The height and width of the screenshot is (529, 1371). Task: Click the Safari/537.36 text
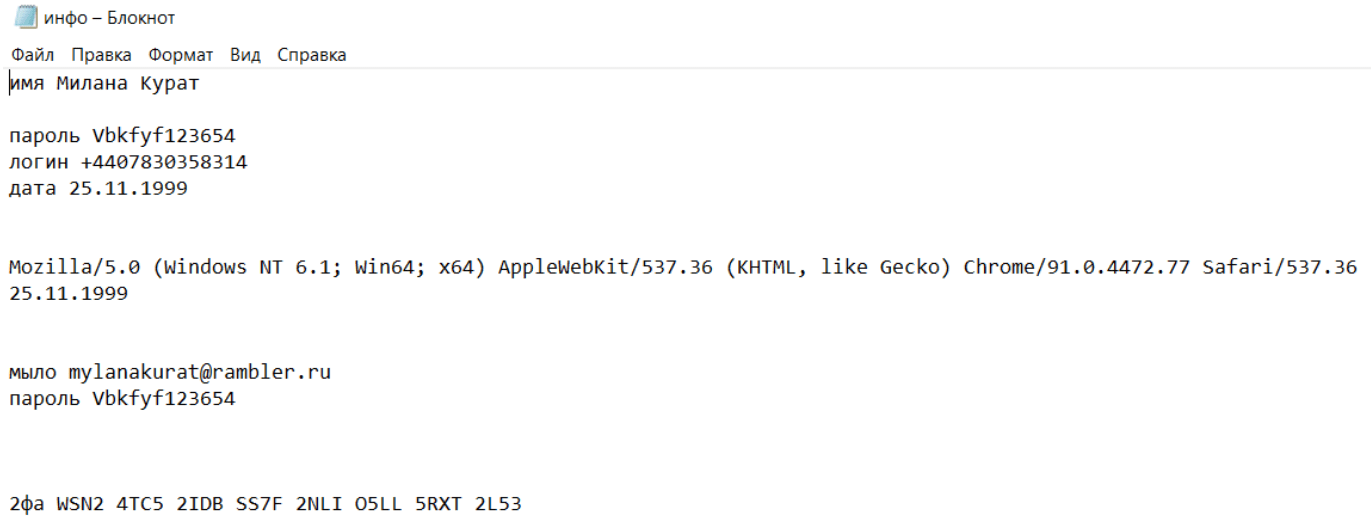1280,267
